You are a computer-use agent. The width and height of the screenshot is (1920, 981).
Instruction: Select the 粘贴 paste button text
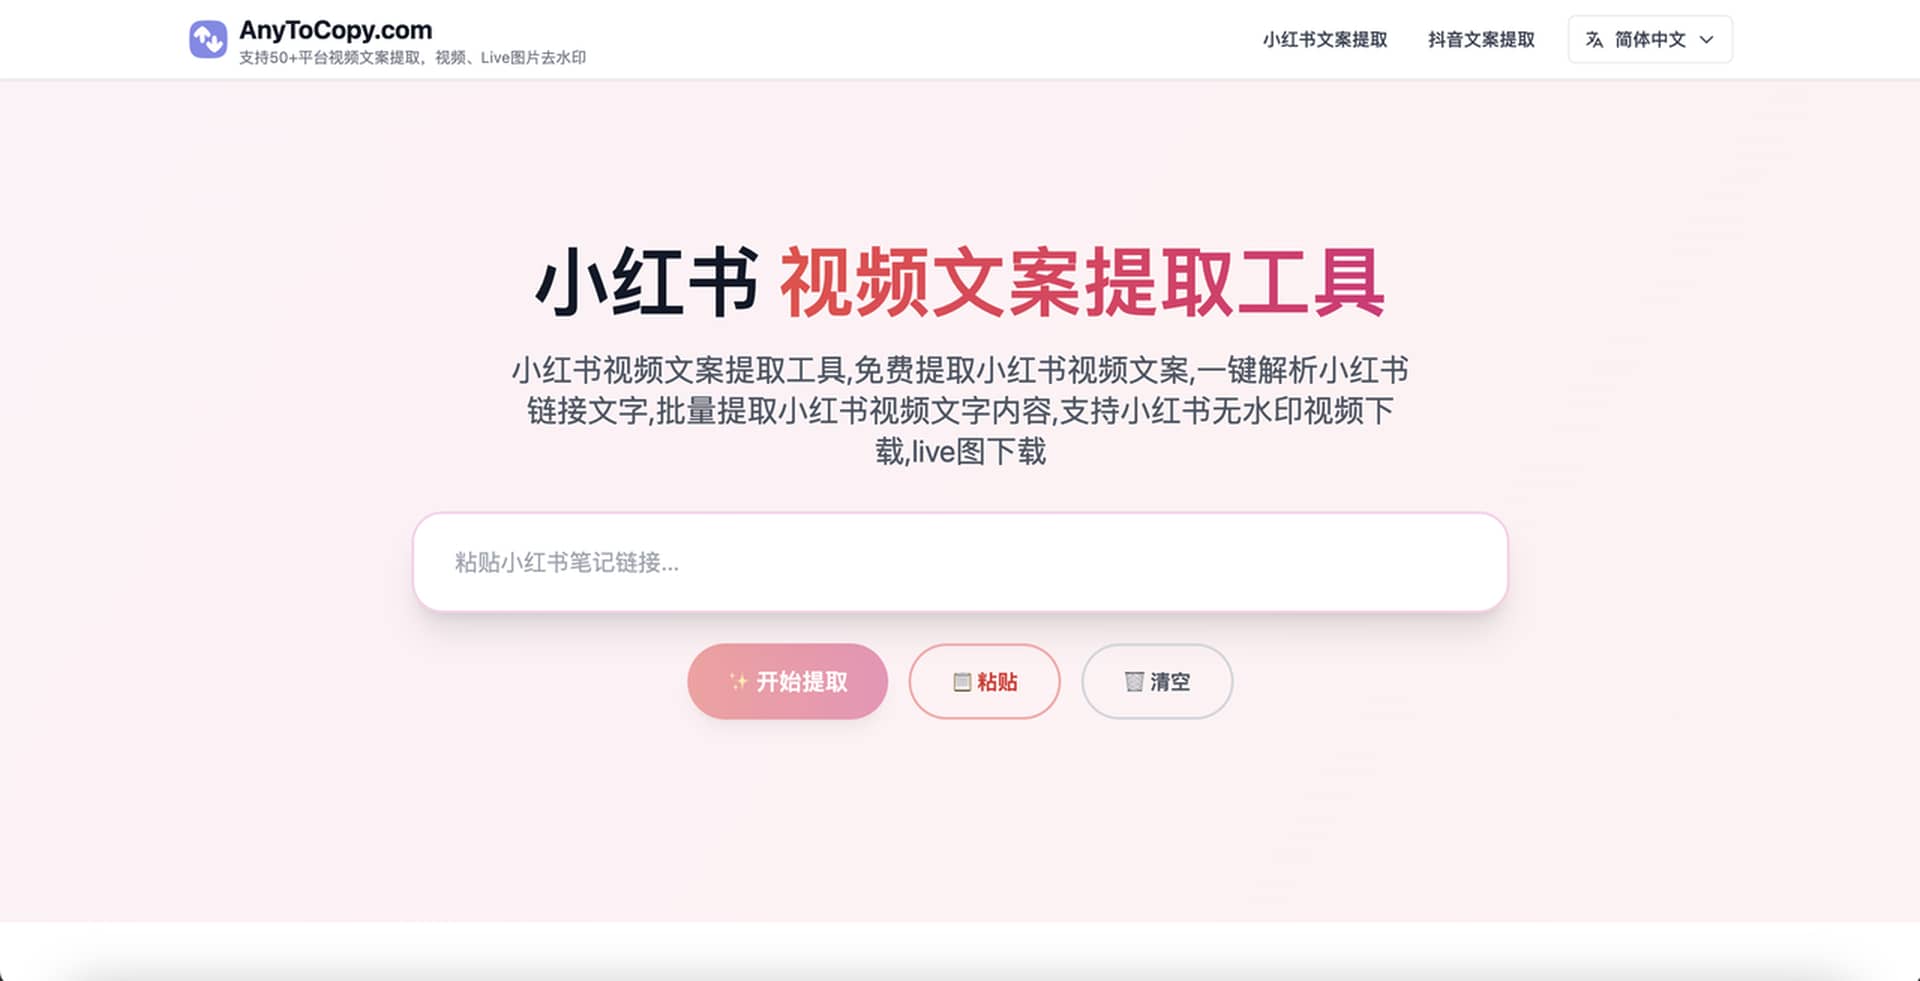click(997, 682)
